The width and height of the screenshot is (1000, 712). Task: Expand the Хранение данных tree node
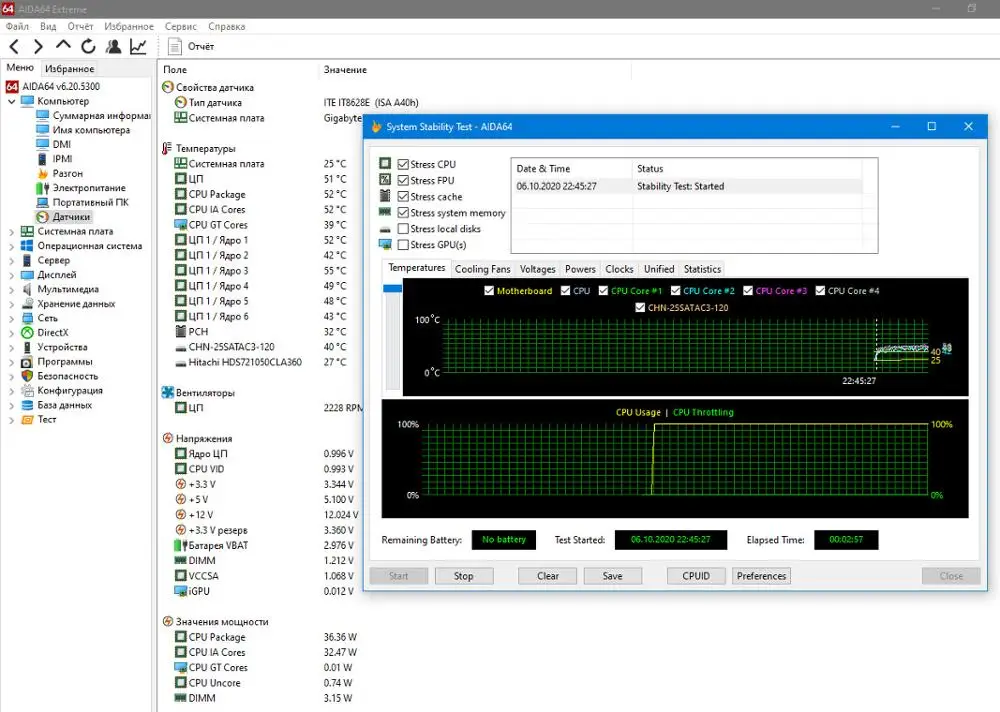[x=11, y=304]
